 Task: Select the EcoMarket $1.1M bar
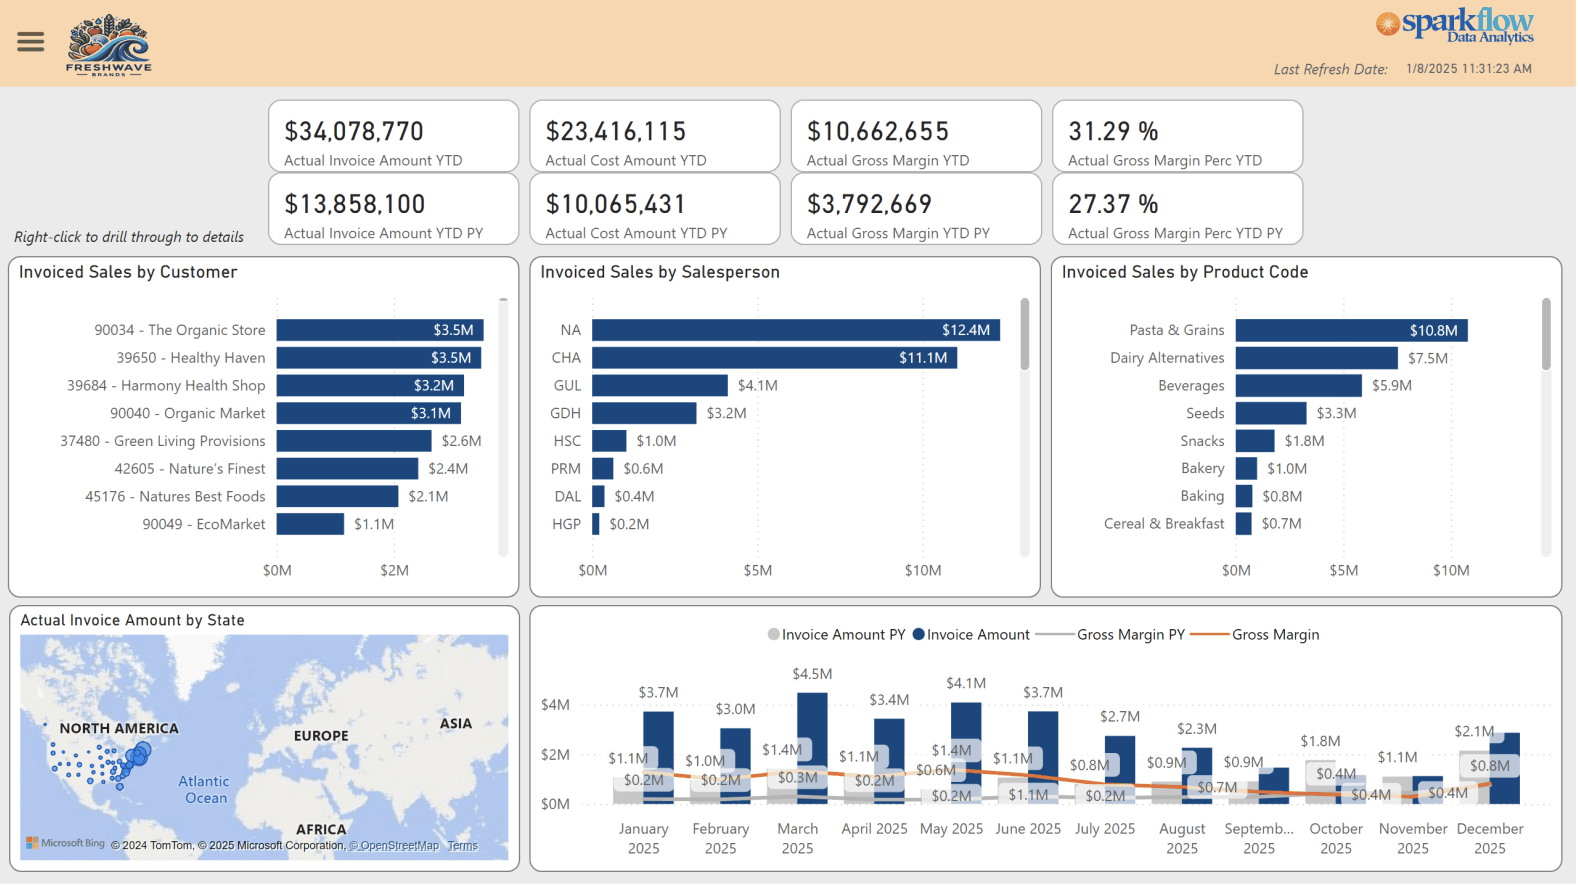(x=310, y=524)
